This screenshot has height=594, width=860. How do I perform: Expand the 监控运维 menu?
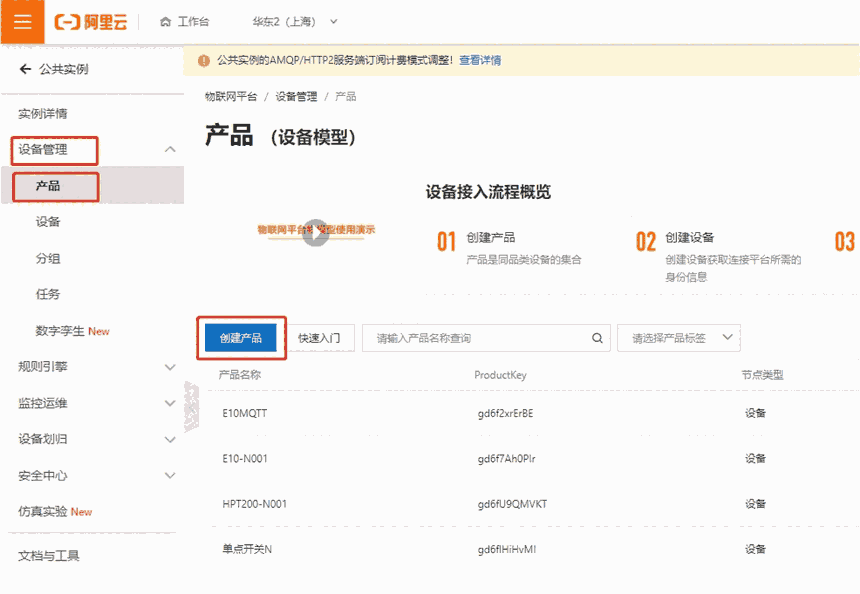[170, 403]
